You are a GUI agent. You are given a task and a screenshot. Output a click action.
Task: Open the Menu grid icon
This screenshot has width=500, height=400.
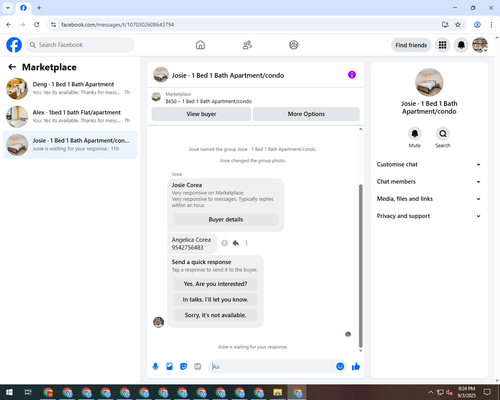[x=442, y=45]
